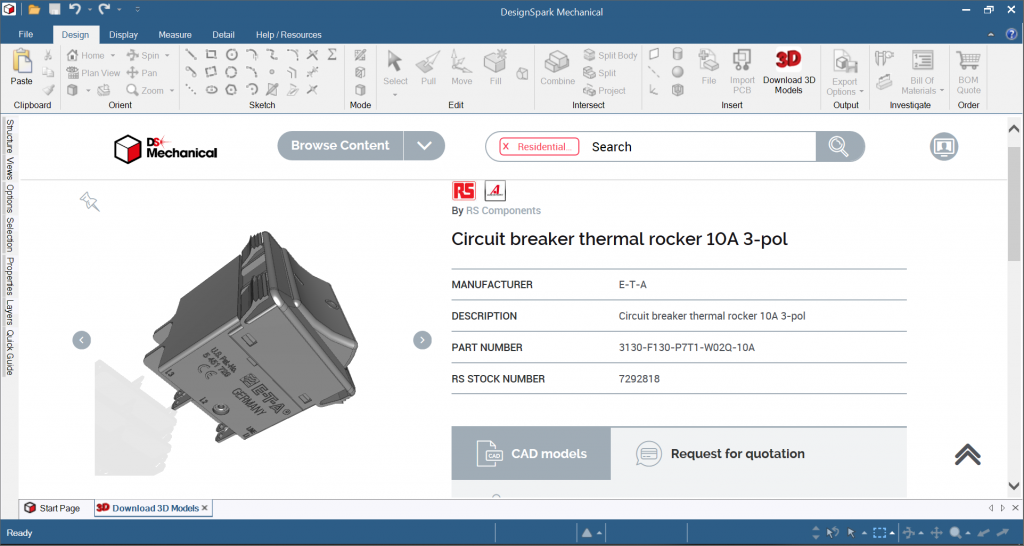Open the Bill Of Materials dropdown
Image resolution: width=1024 pixels, height=546 pixels.
point(916,74)
